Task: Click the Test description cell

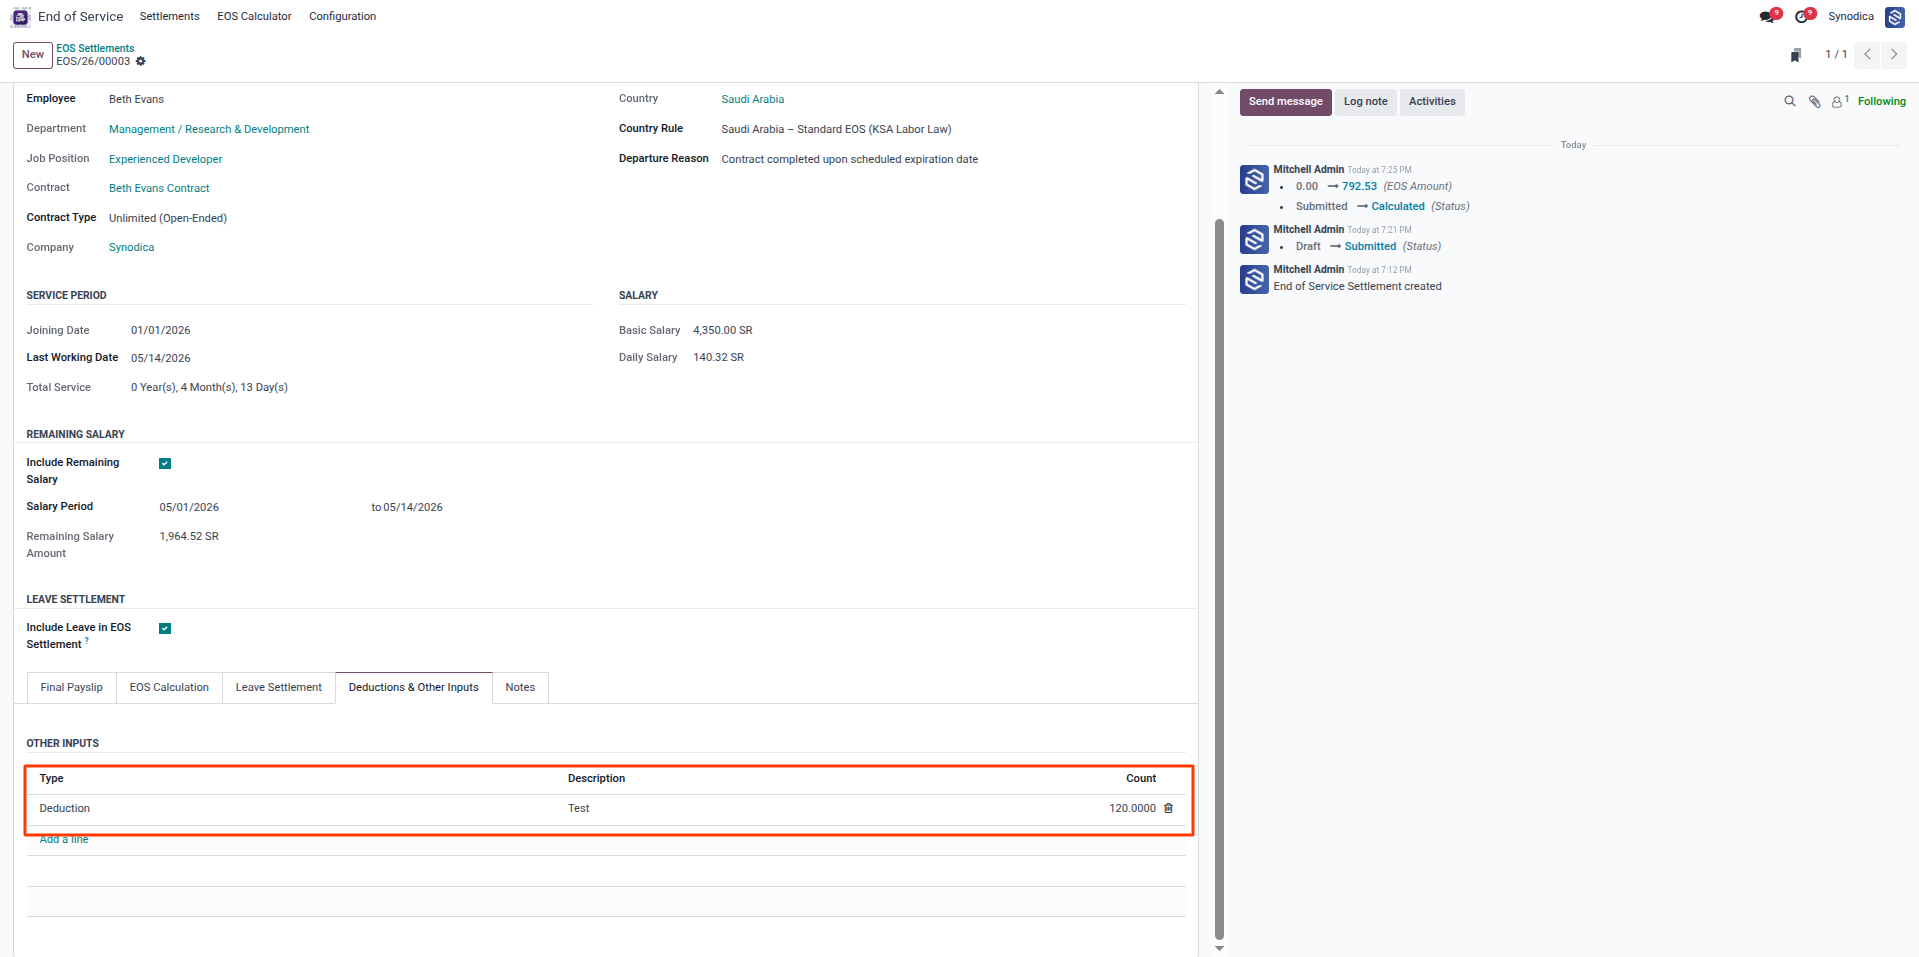Action: 578,809
